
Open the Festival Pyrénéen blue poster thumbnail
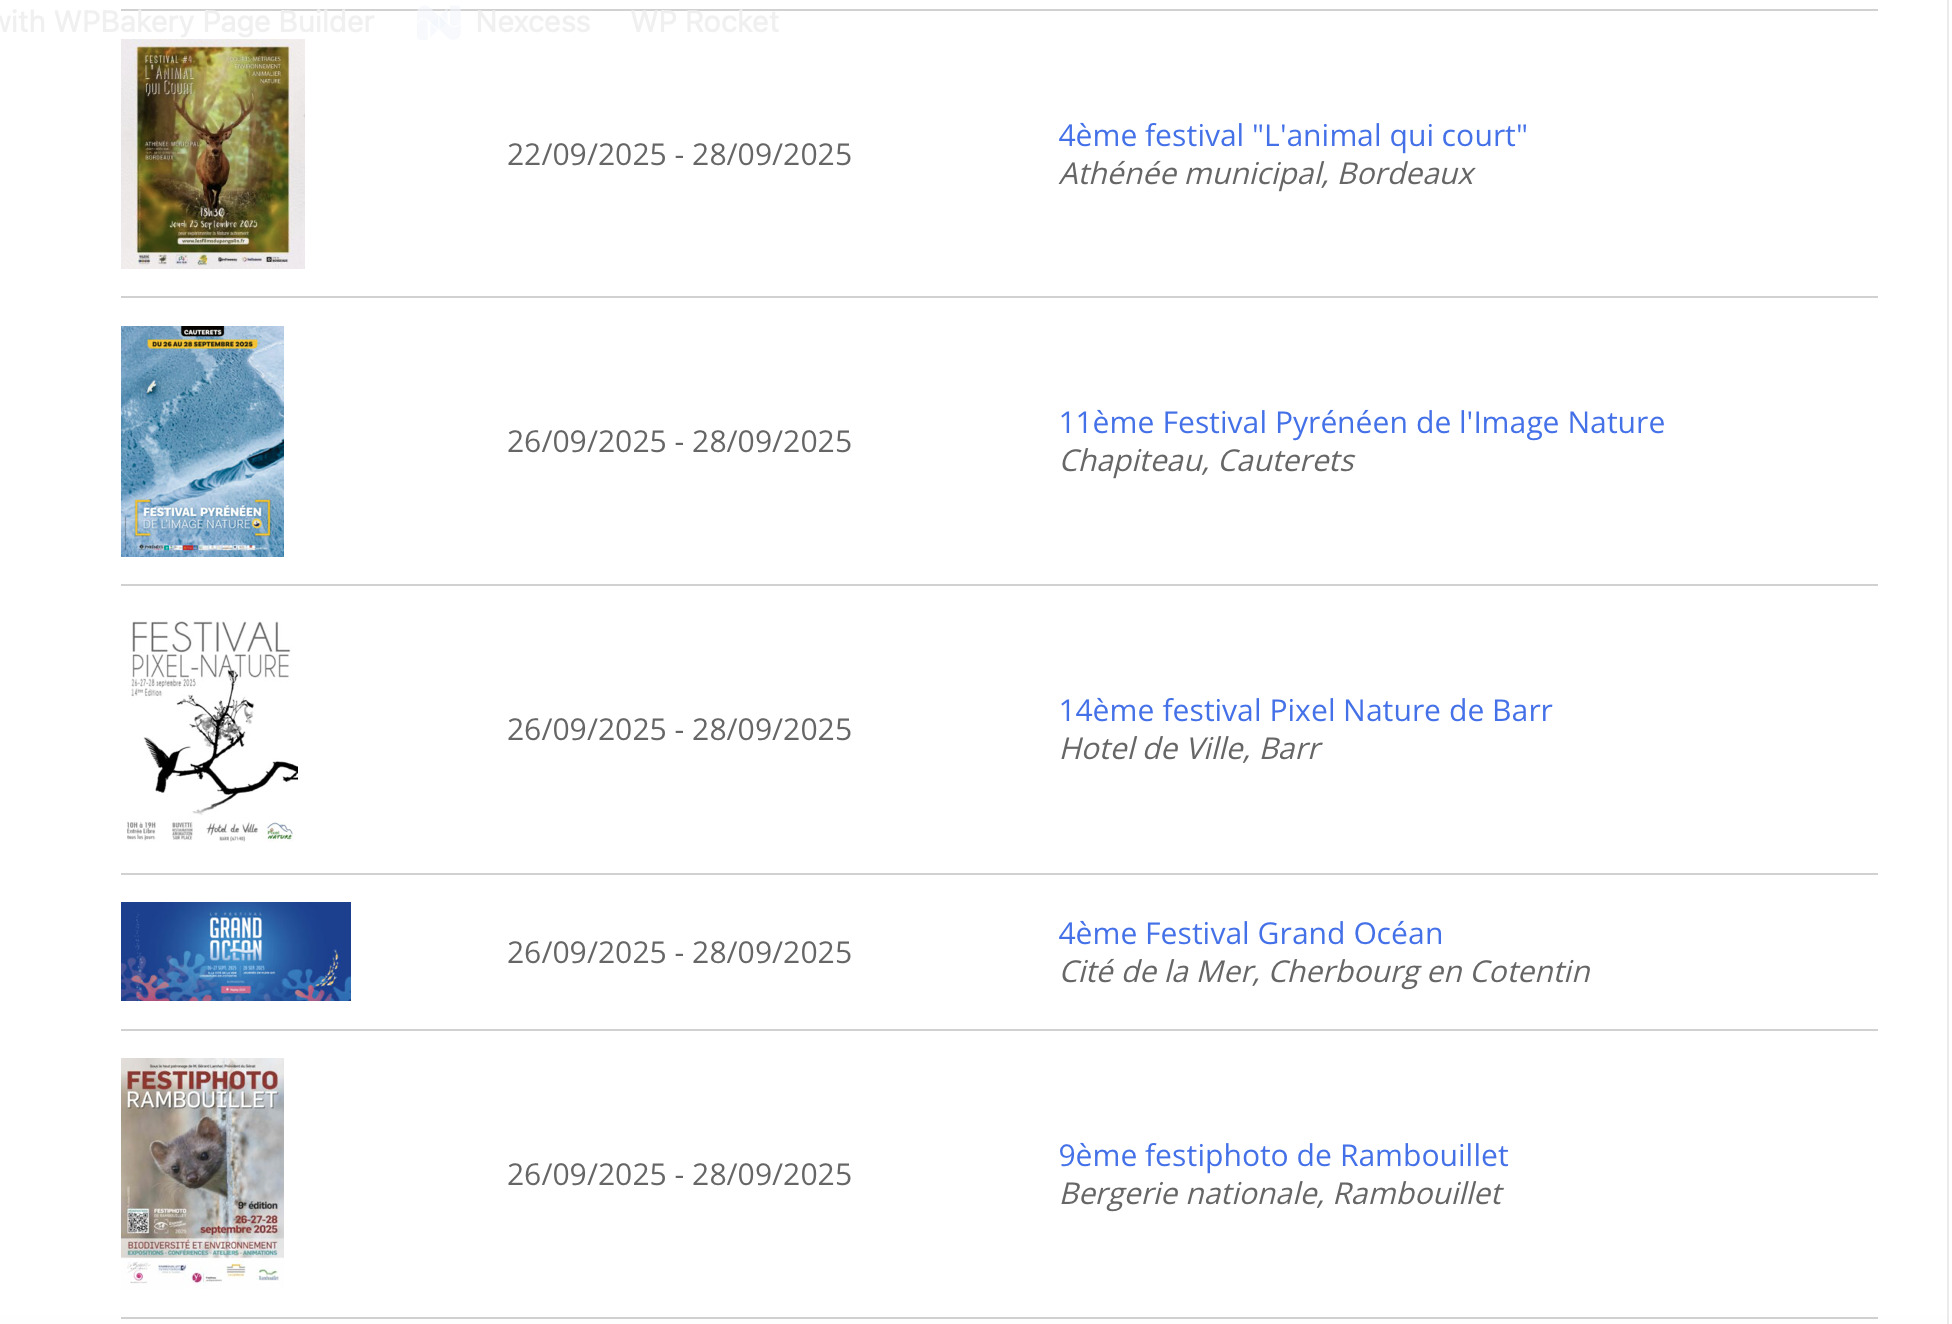[202, 441]
